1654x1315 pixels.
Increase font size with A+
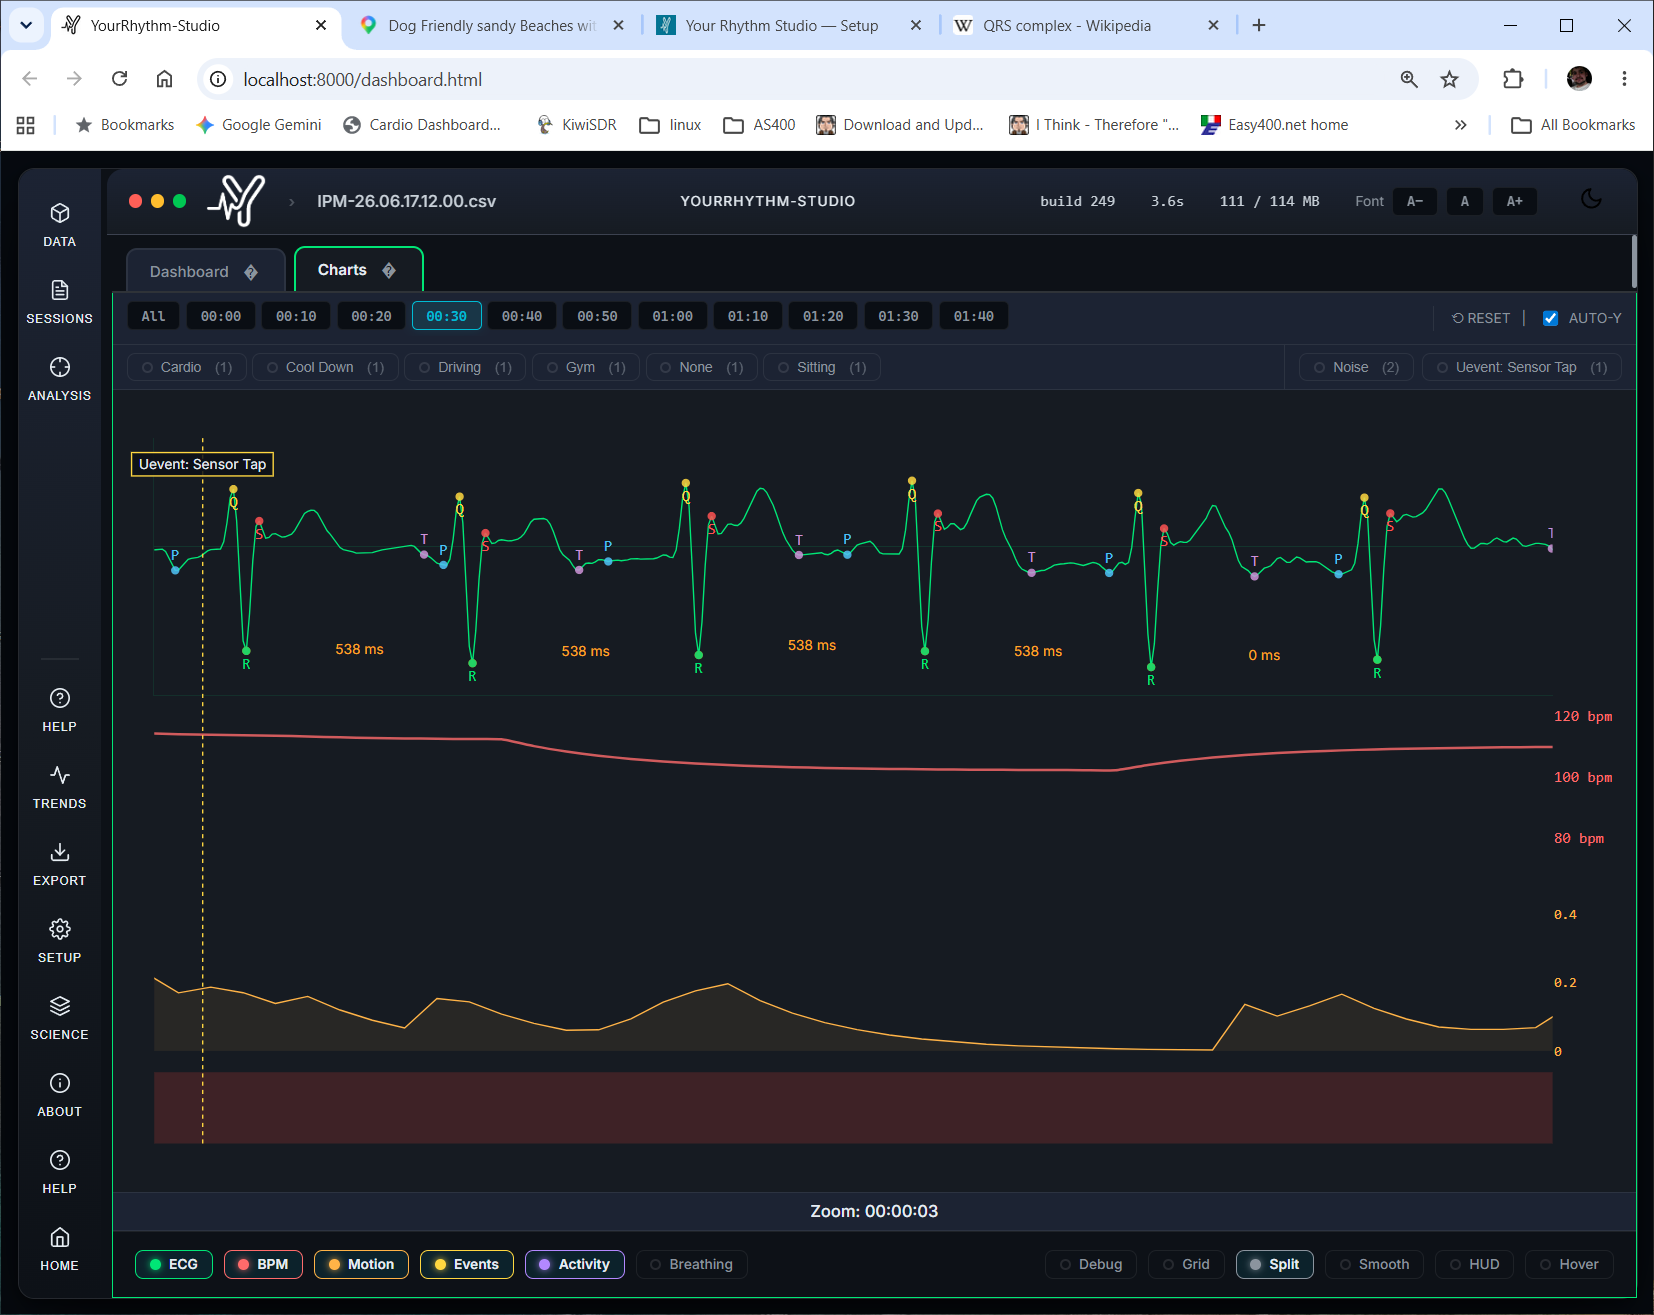coord(1515,201)
